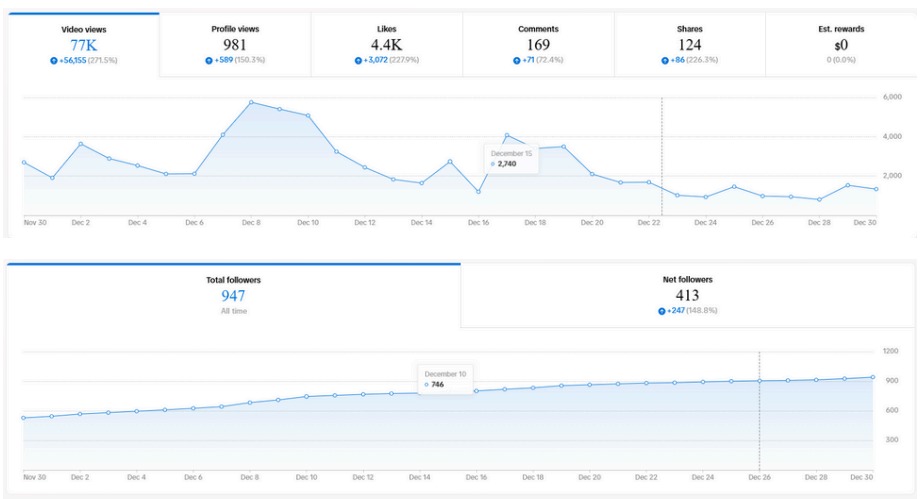Select the Total followers tab
The height and width of the screenshot is (499, 920).
pyautogui.click(x=233, y=295)
